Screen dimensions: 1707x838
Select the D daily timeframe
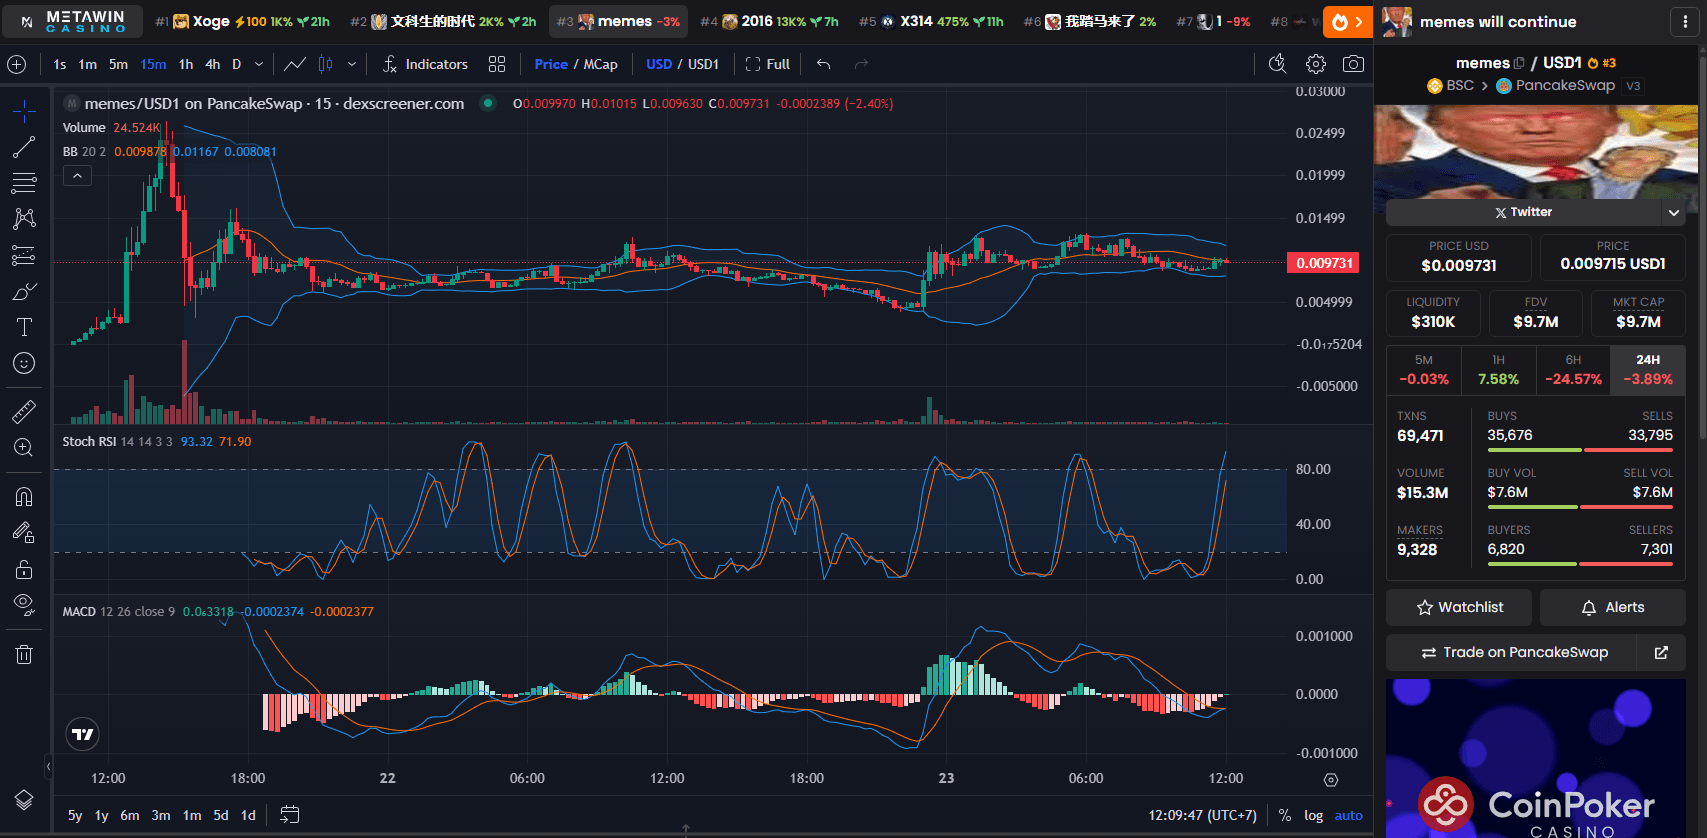click(237, 64)
